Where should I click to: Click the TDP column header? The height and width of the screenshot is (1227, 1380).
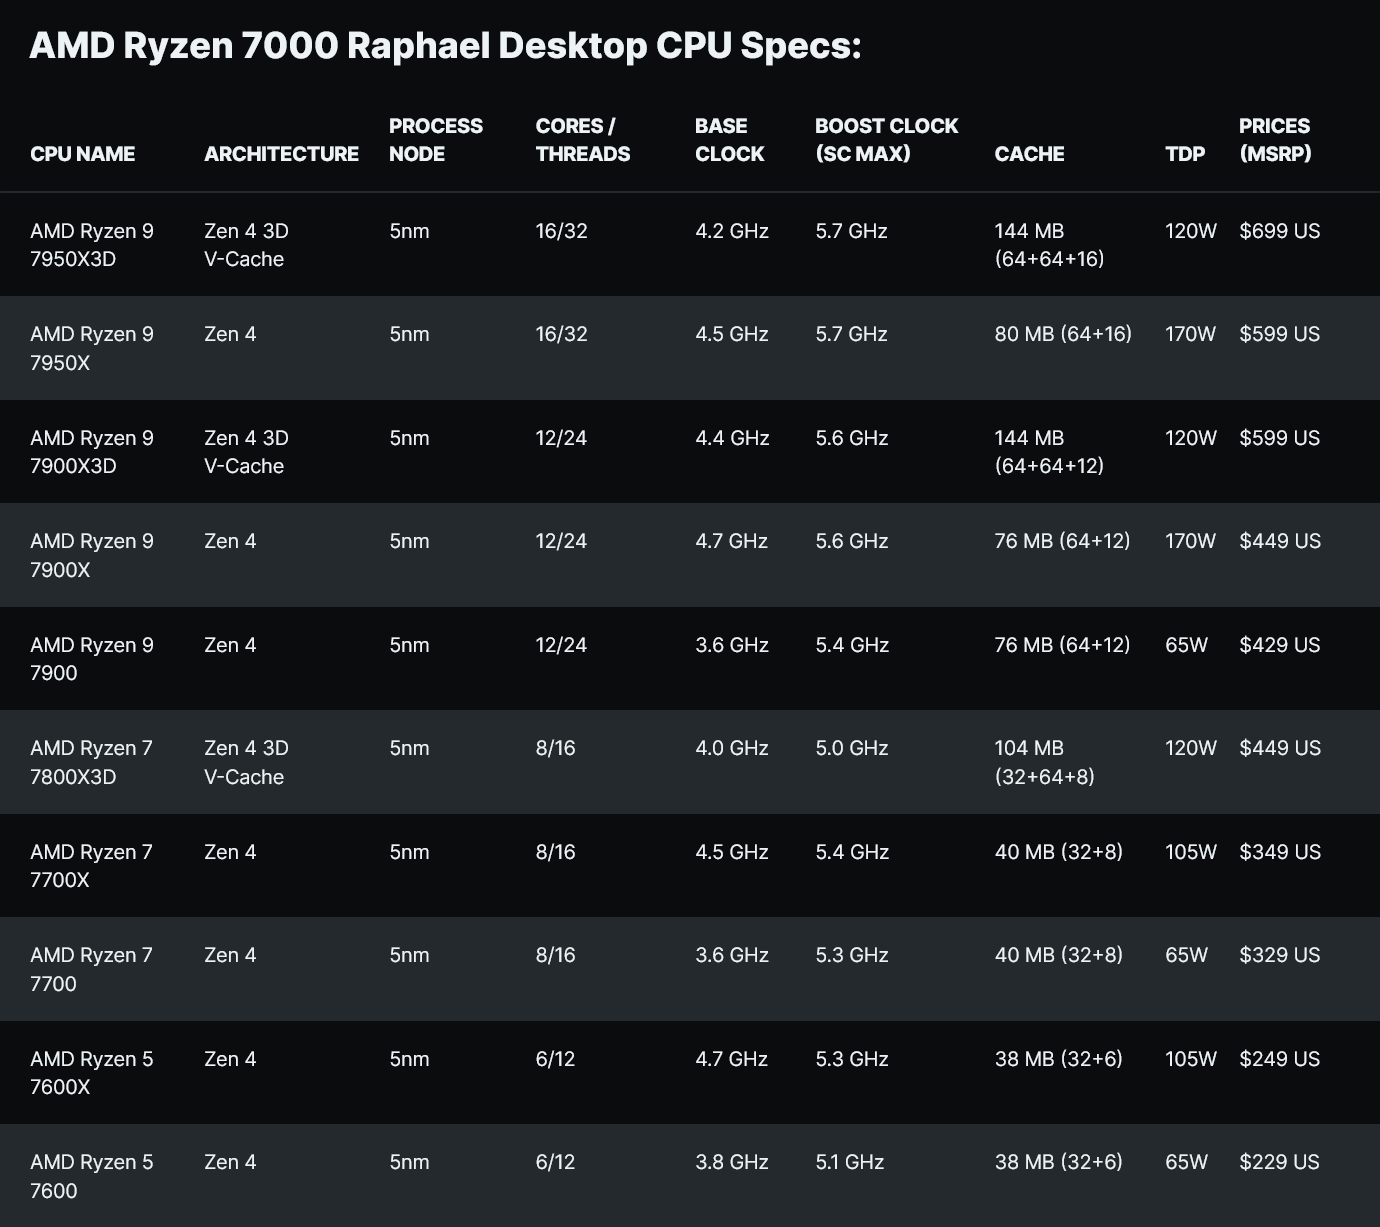1185,154
